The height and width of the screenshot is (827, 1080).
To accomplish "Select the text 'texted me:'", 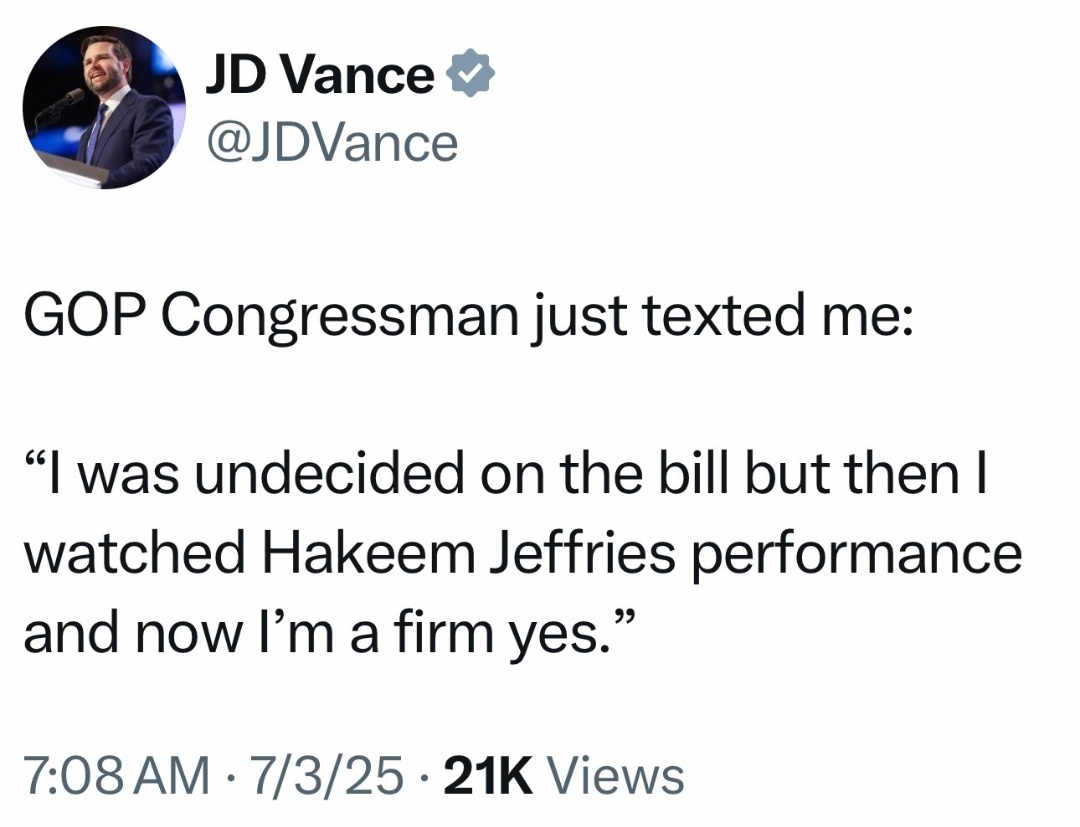I will pos(778,317).
